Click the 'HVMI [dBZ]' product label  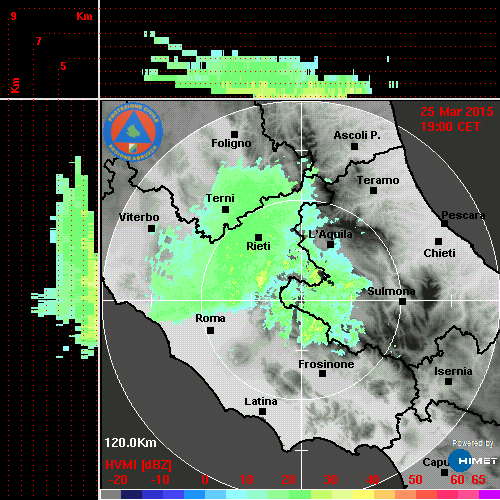(x=138, y=465)
